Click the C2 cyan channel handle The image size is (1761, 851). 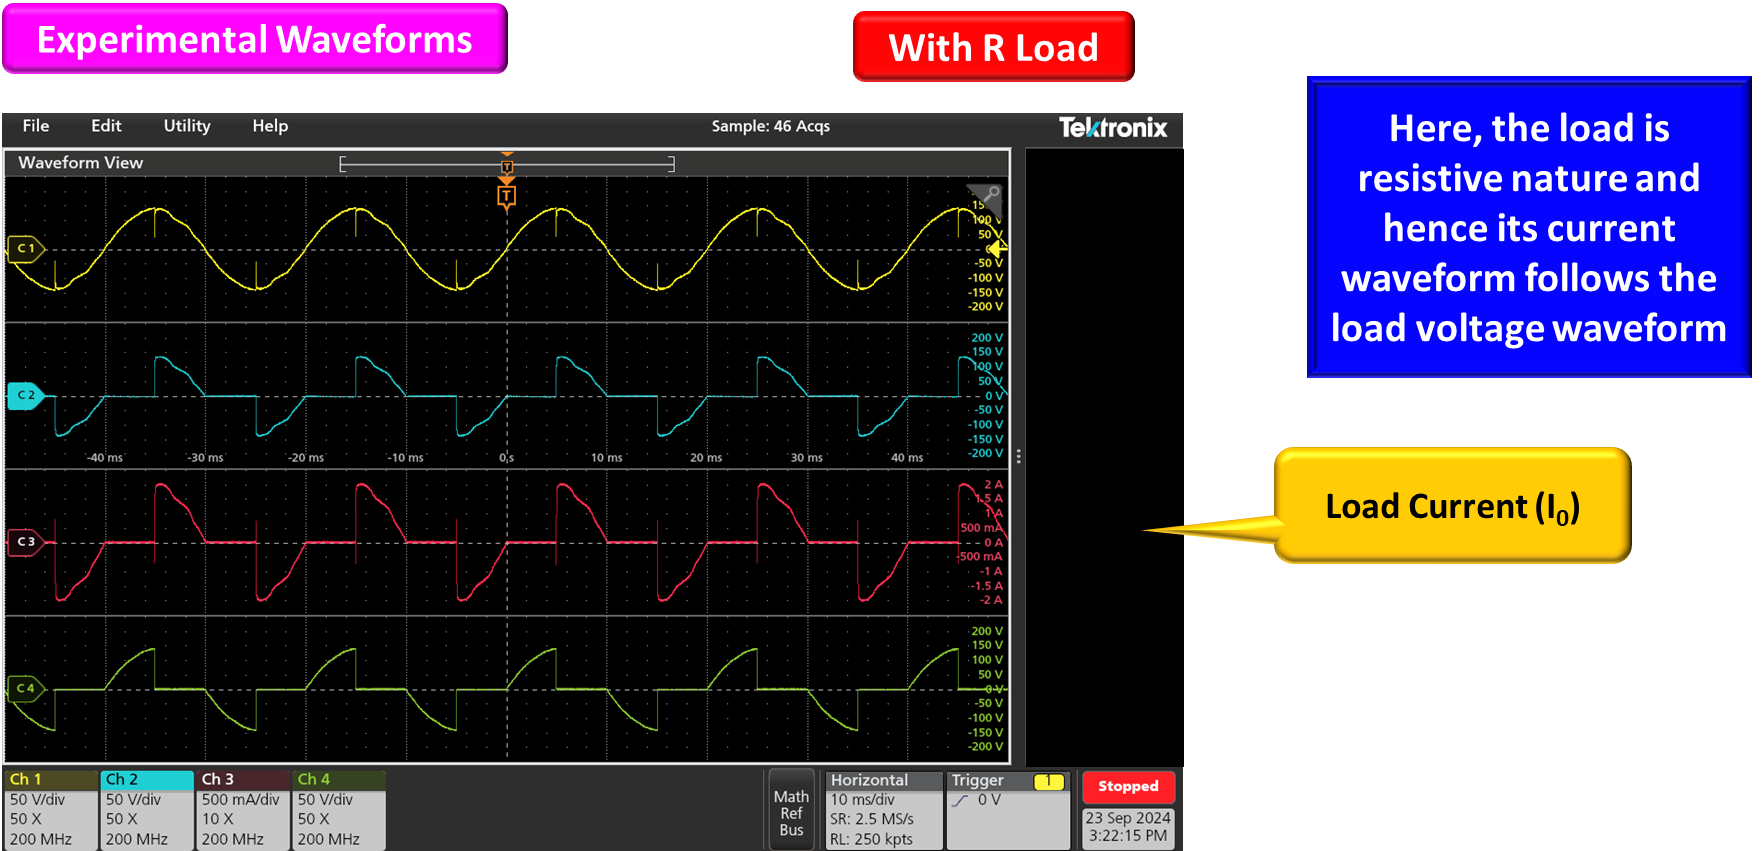point(25,395)
